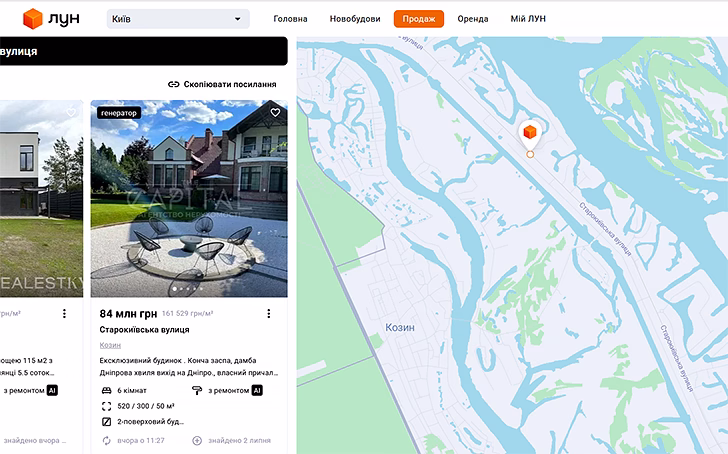Favorite the 84 млн грн house listing
The image size is (728, 454).
(275, 112)
